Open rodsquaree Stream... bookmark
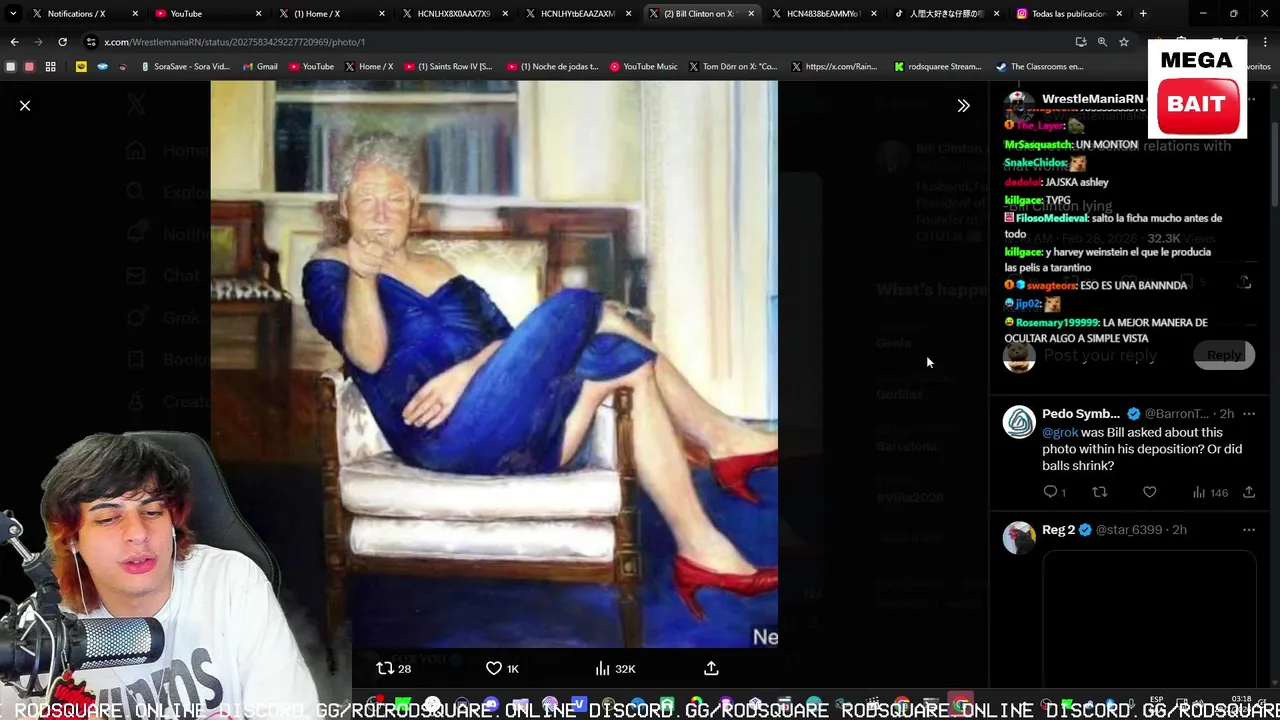 pos(938,67)
